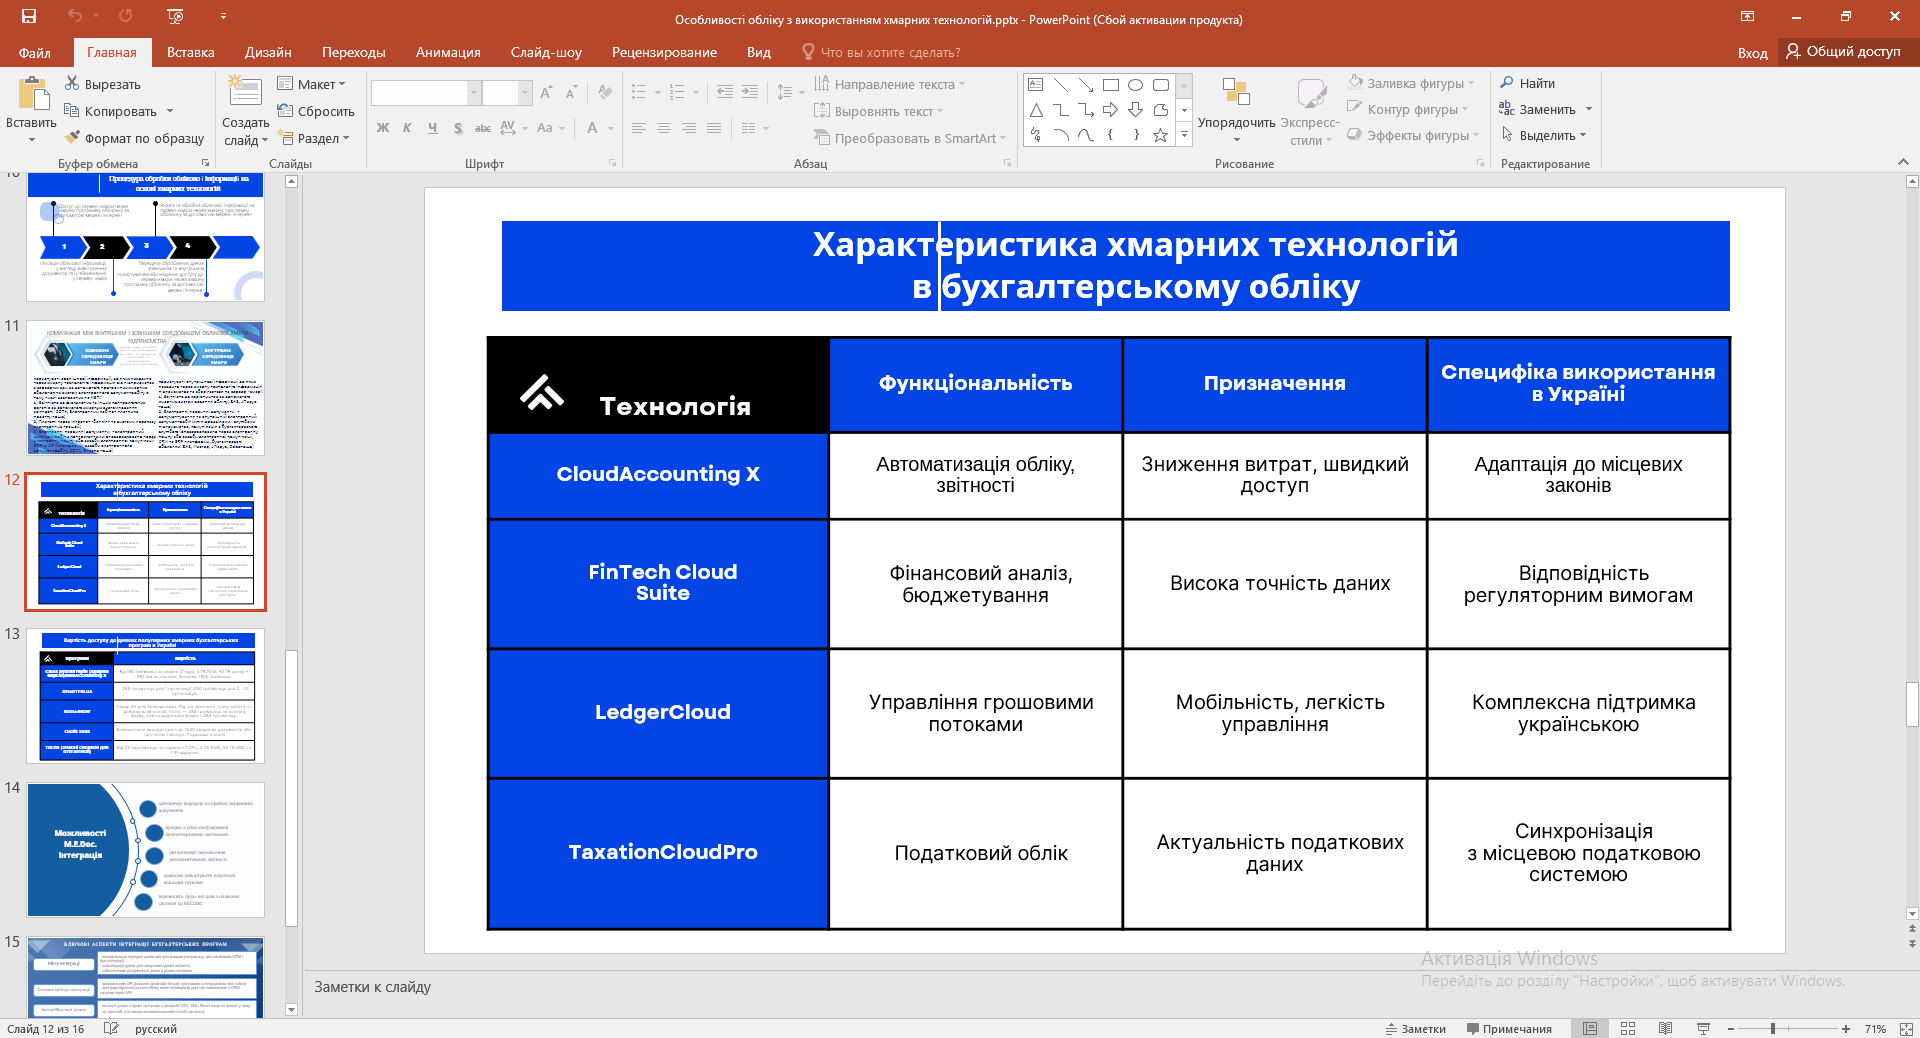
Task: Toggle Italic (К) formatting
Action: (408, 128)
